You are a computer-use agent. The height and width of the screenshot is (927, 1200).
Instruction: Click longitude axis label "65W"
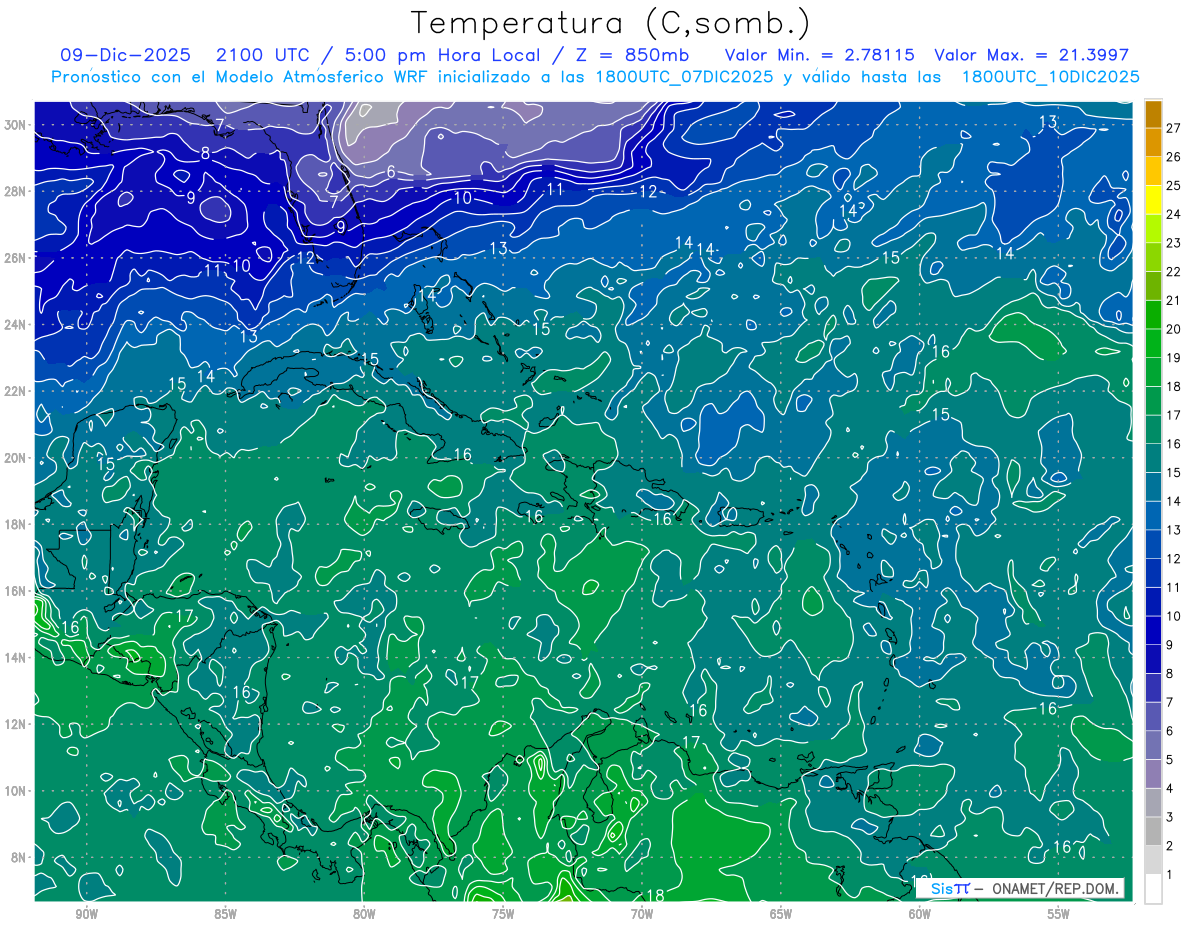point(781,914)
